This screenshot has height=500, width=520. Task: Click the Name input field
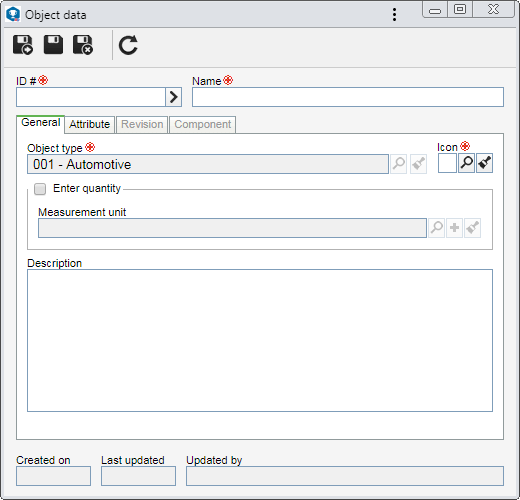[348, 97]
